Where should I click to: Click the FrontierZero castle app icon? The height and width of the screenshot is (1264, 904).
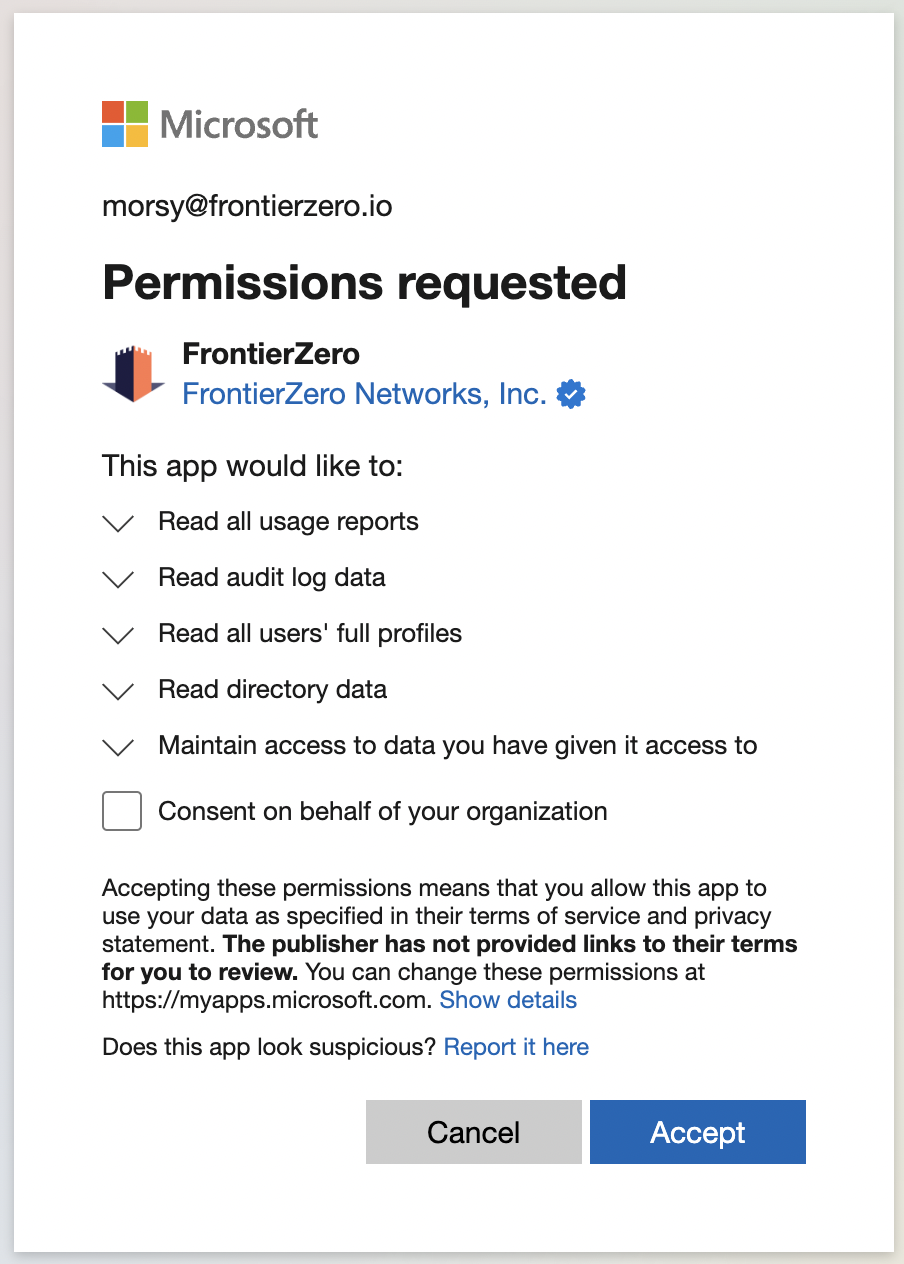click(134, 374)
